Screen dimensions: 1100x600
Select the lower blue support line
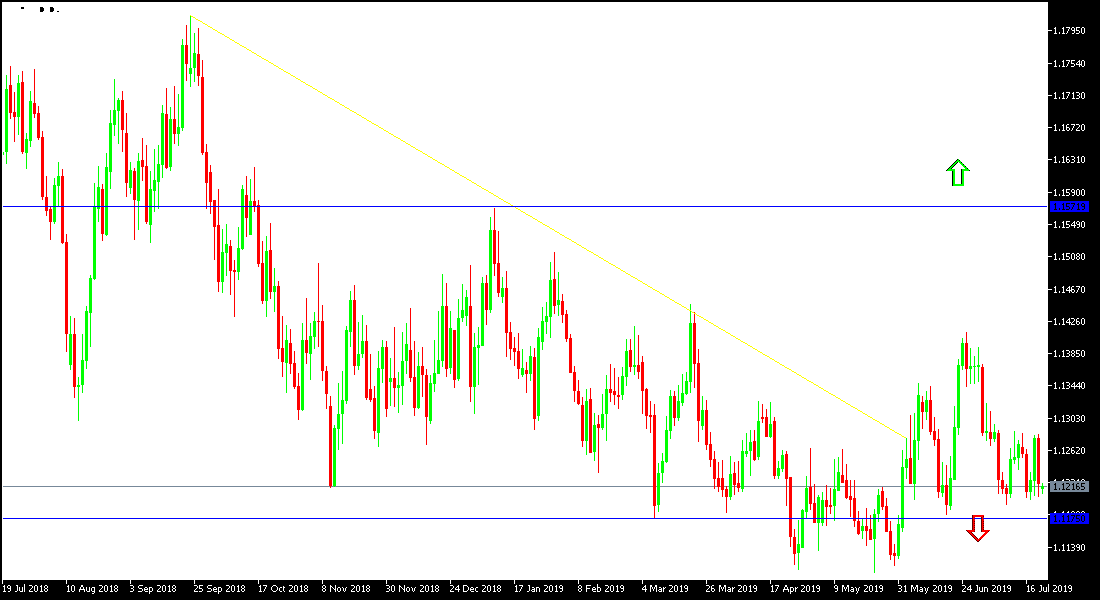click(x=400, y=519)
